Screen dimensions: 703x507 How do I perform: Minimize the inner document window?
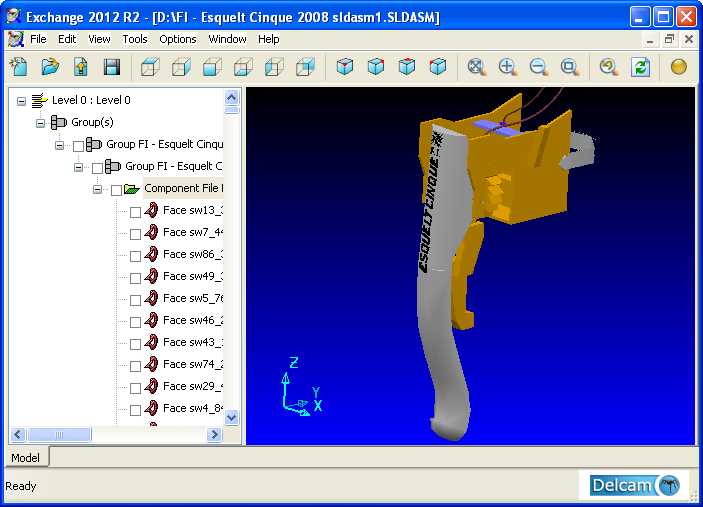click(650, 40)
